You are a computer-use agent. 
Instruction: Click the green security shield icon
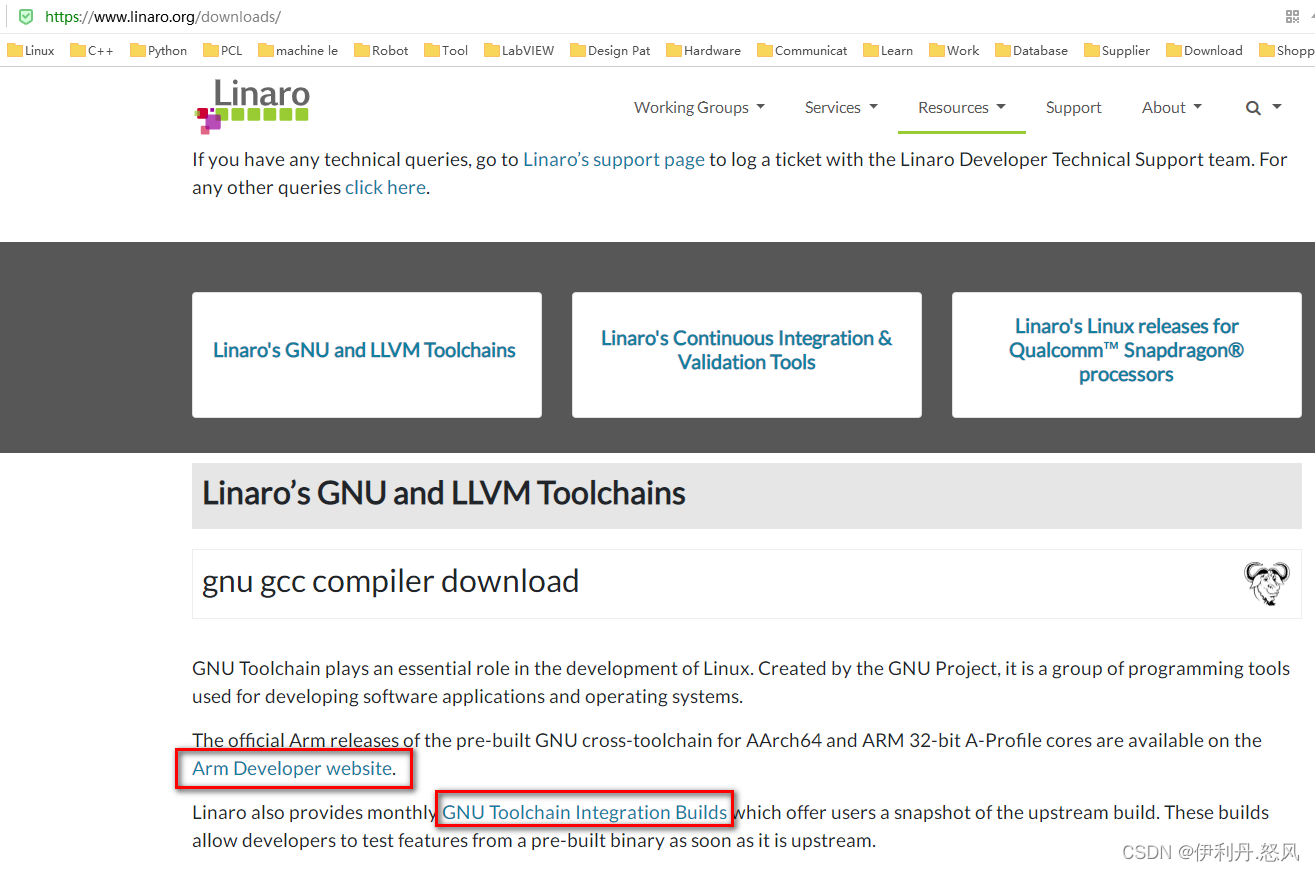click(x=26, y=17)
